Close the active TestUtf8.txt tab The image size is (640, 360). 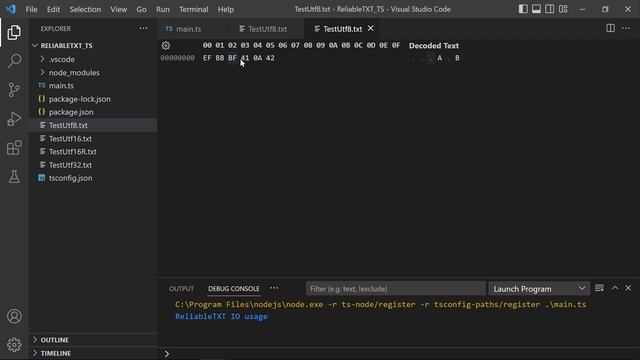tap(371, 28)
